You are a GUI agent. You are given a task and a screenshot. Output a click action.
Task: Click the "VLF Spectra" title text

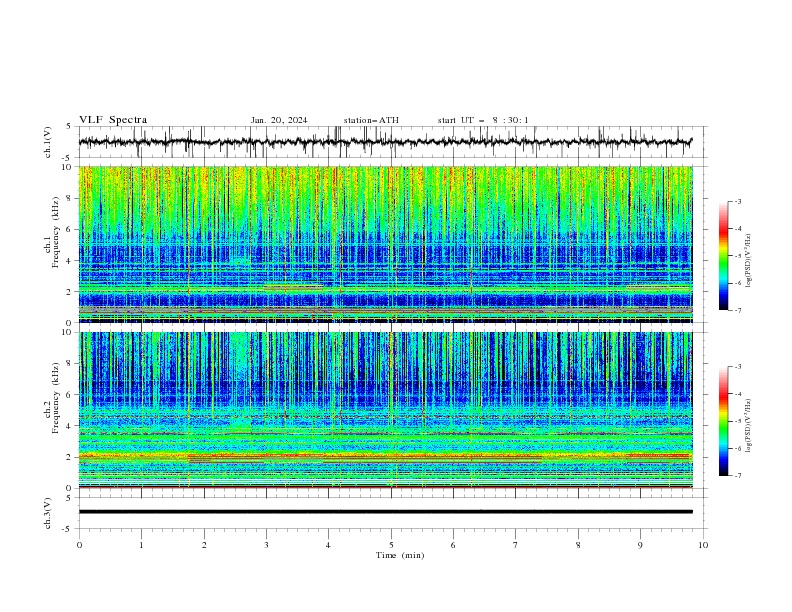click(x=113, y=120)
